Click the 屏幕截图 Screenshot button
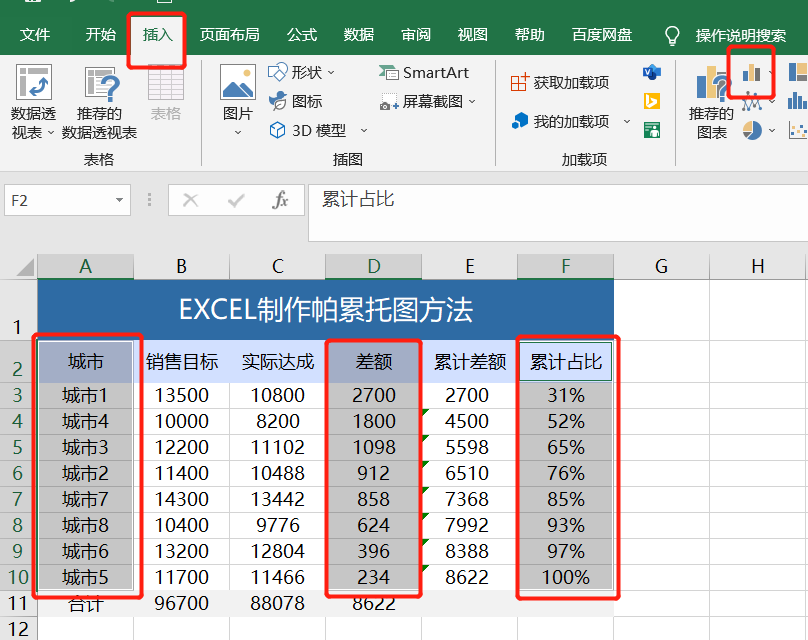The height and width of the screenshot is (640, 808). (x=422, y=102)
